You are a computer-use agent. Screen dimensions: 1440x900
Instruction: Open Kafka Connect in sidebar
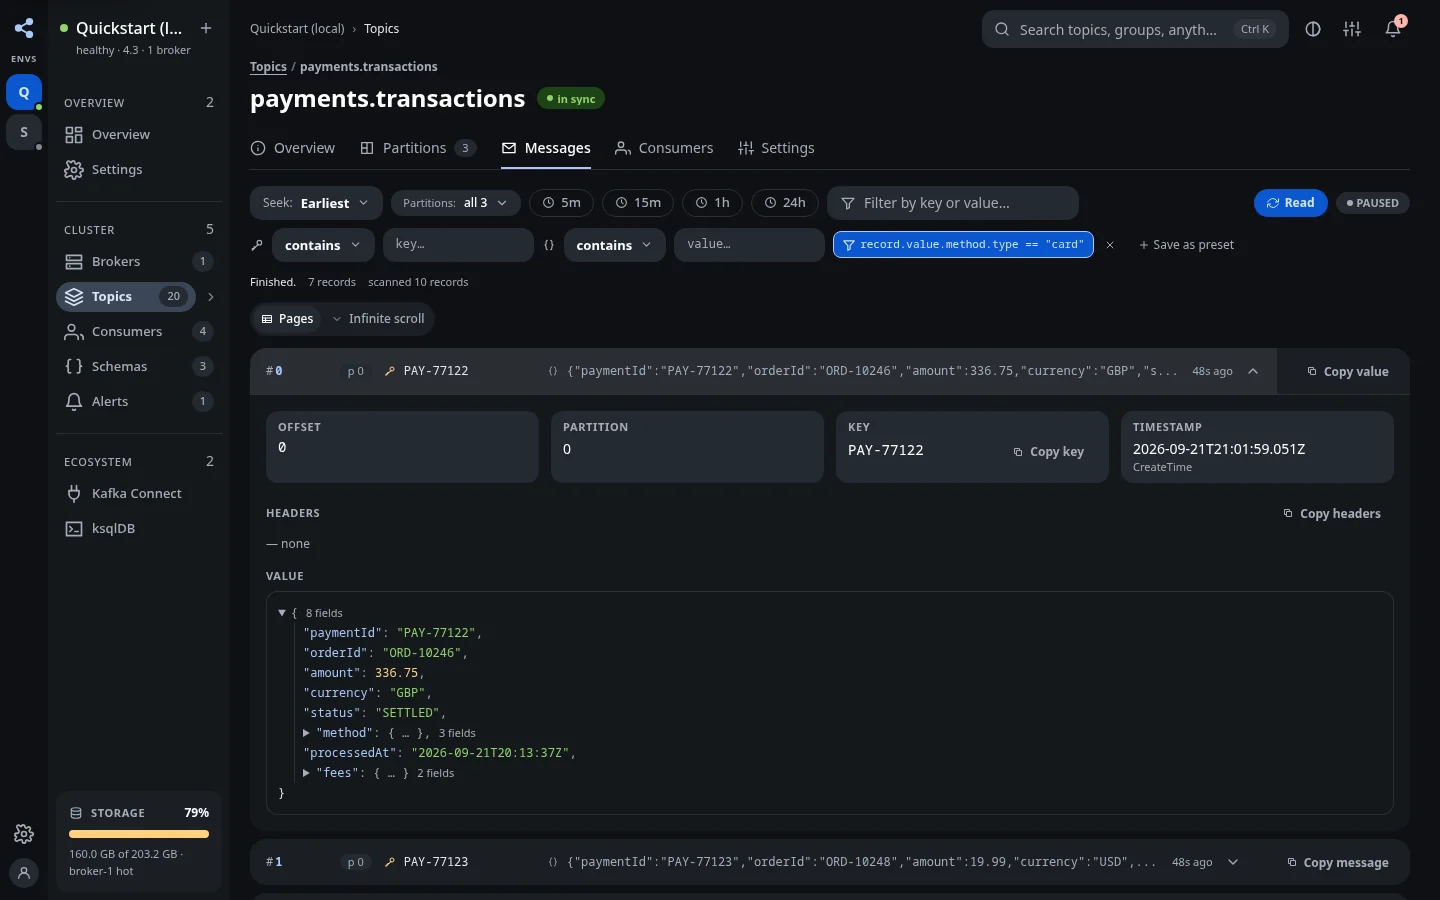139,493
